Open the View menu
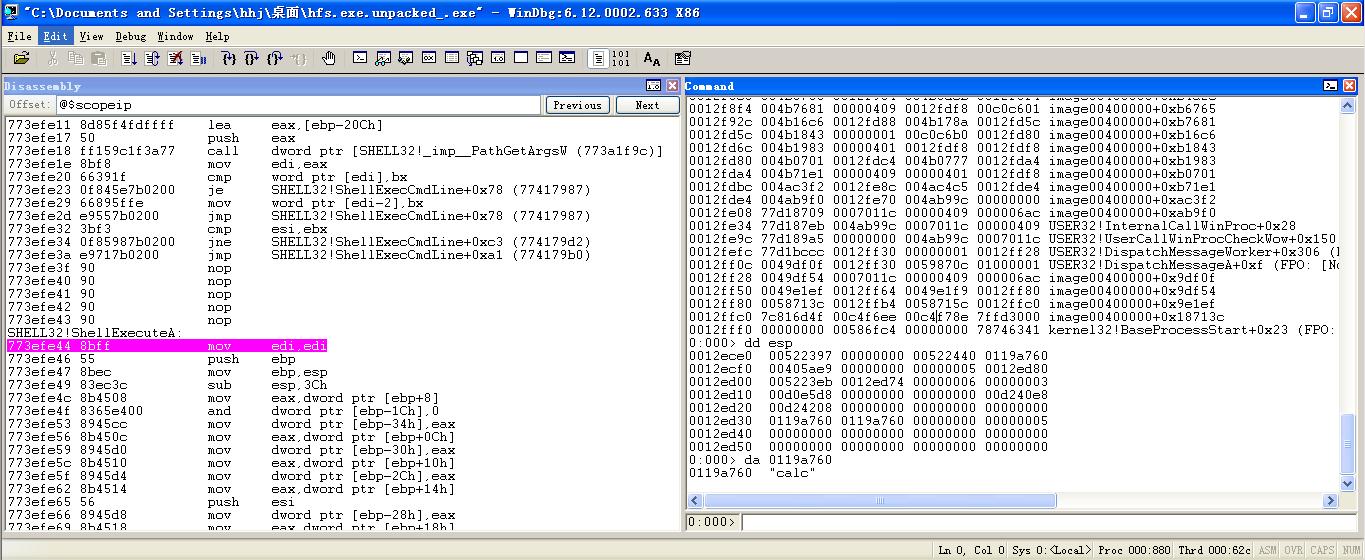The width and height of the screenshot is (1365, 560). 91,36
